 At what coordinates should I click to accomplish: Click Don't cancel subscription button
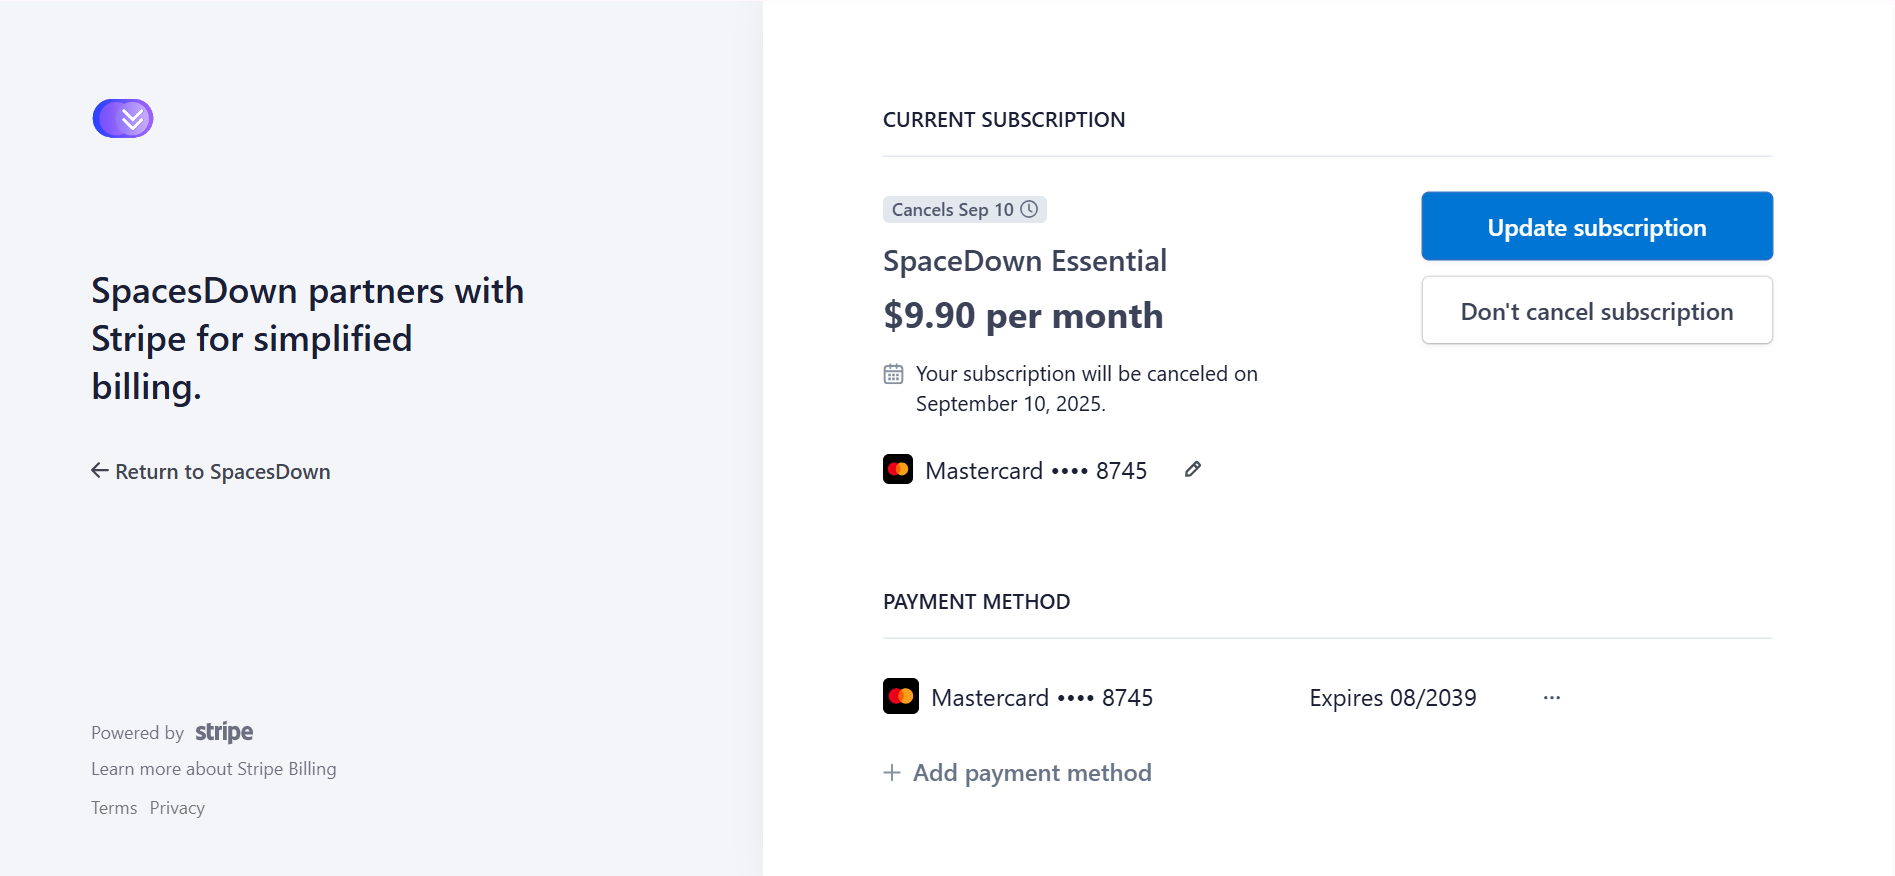[x=1597, y=311]
